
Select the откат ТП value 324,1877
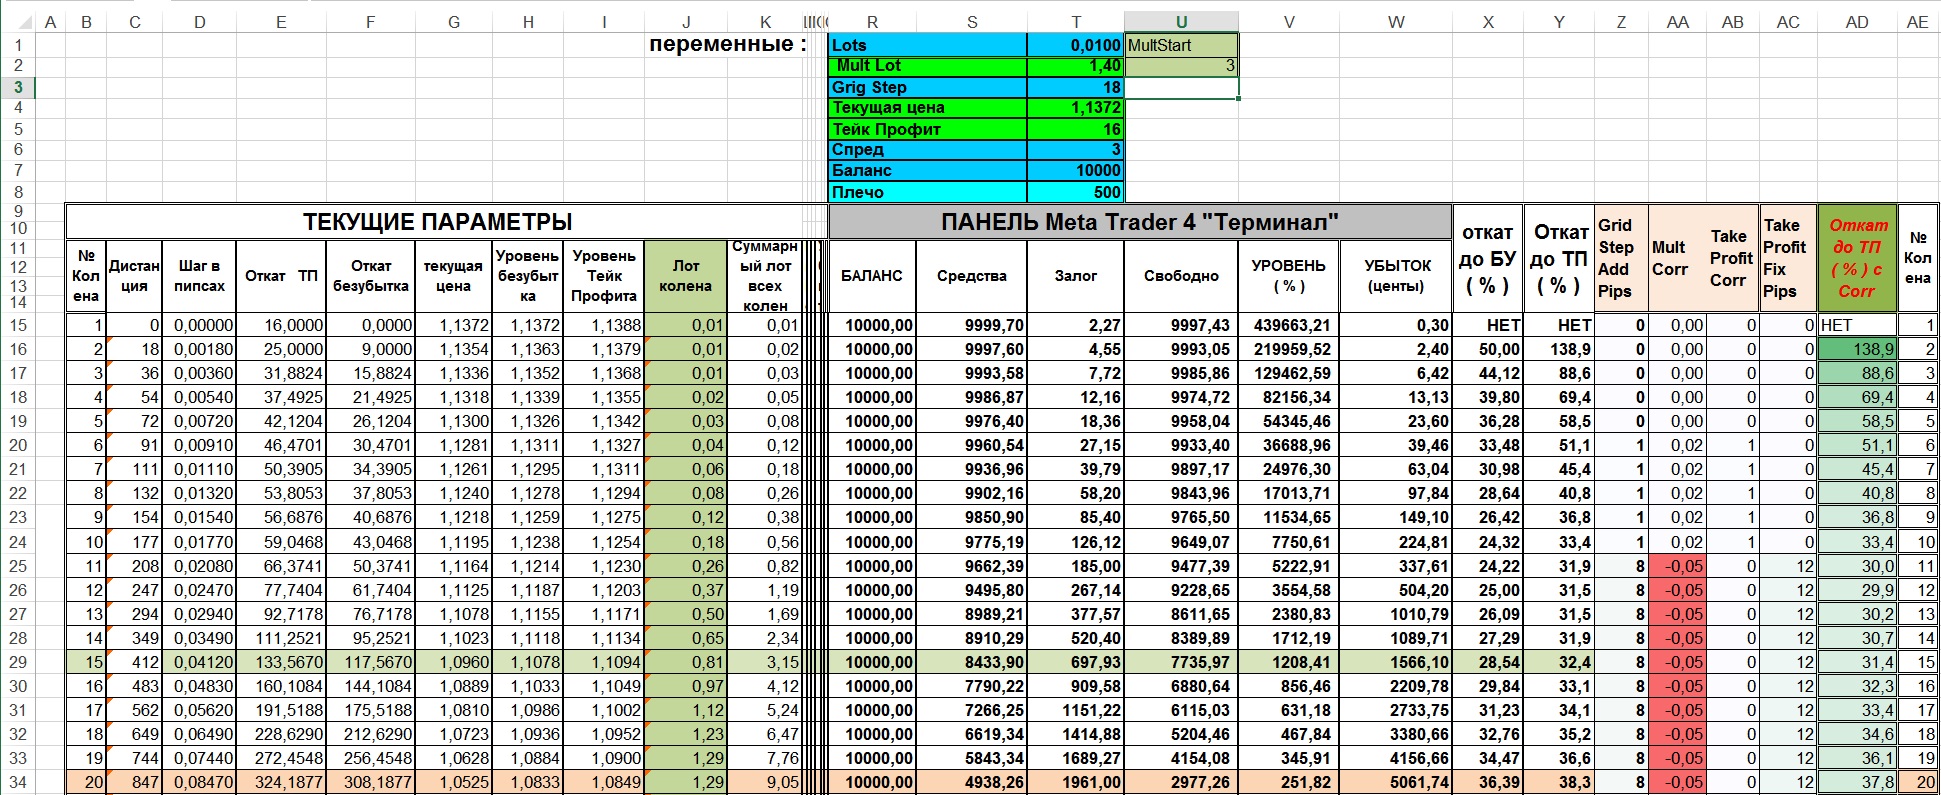[x=281, y=782]
